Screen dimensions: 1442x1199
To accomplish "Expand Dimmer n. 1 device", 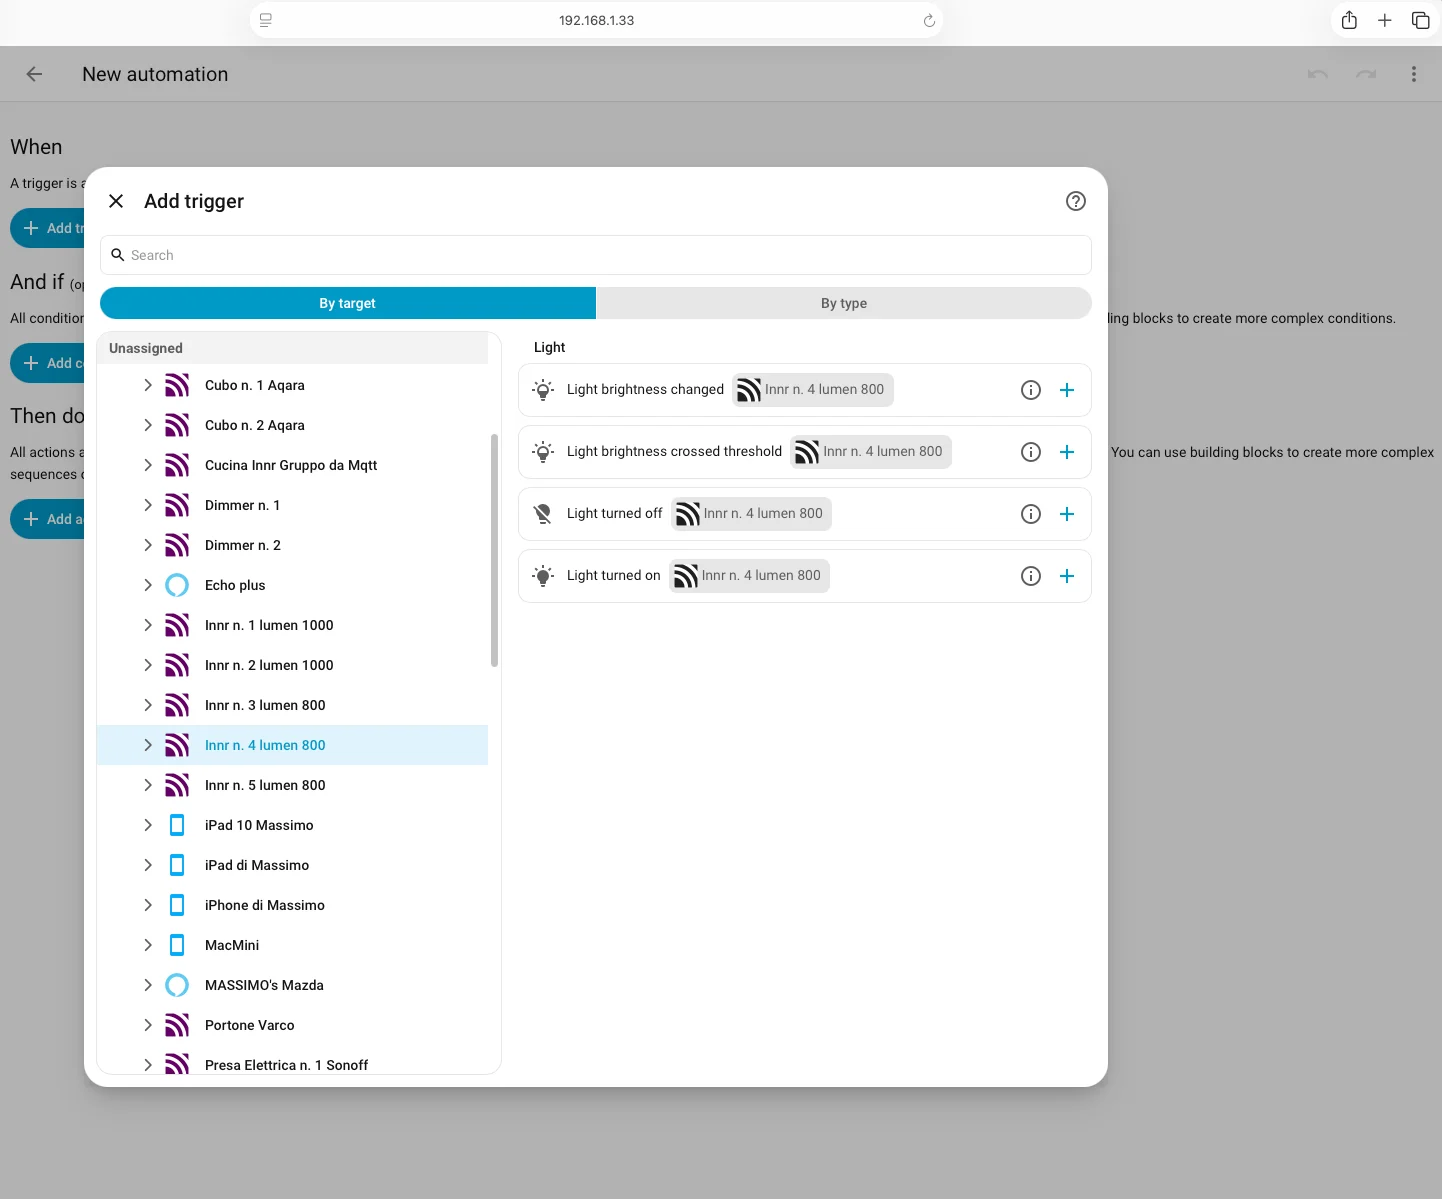I will [x=148, y=505].
